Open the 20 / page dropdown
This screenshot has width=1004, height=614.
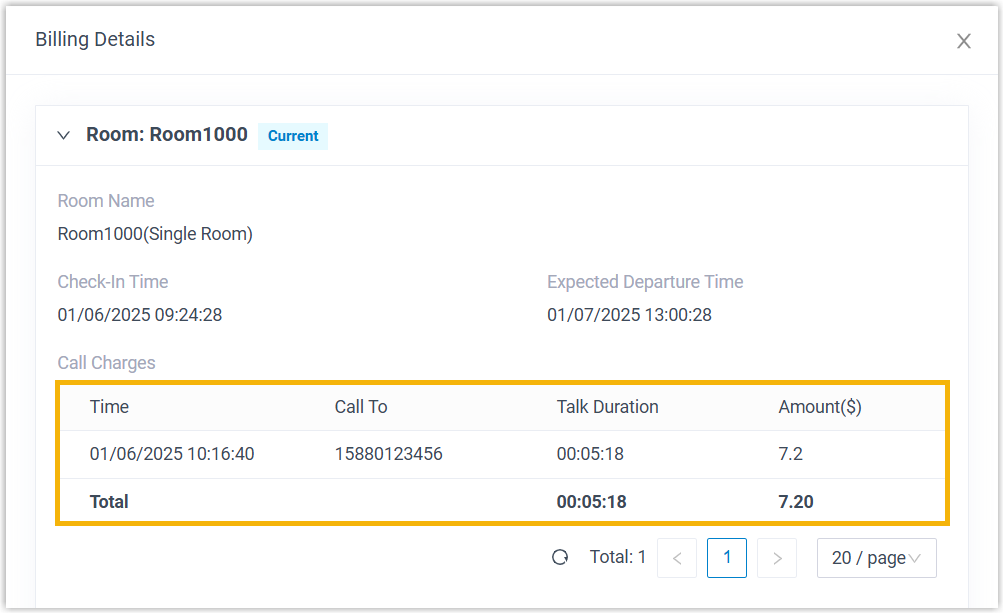[x=876, y=558]
